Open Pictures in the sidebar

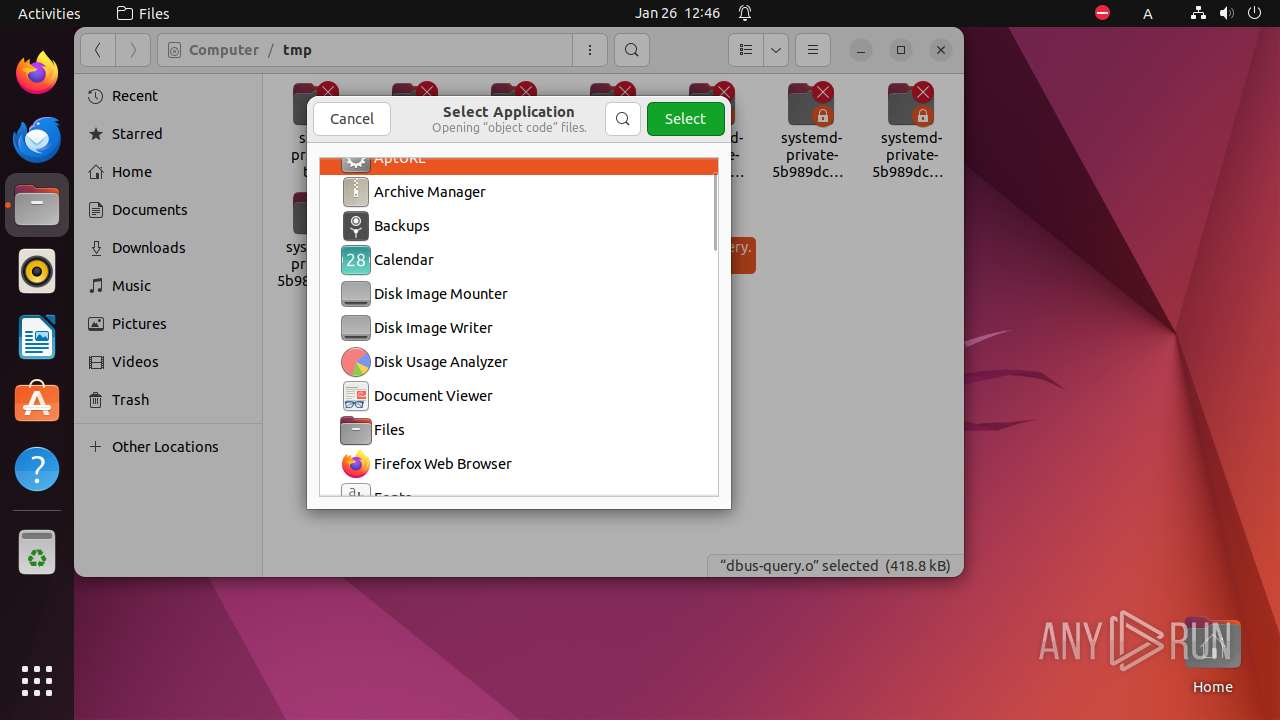click(x=168, y=324)
